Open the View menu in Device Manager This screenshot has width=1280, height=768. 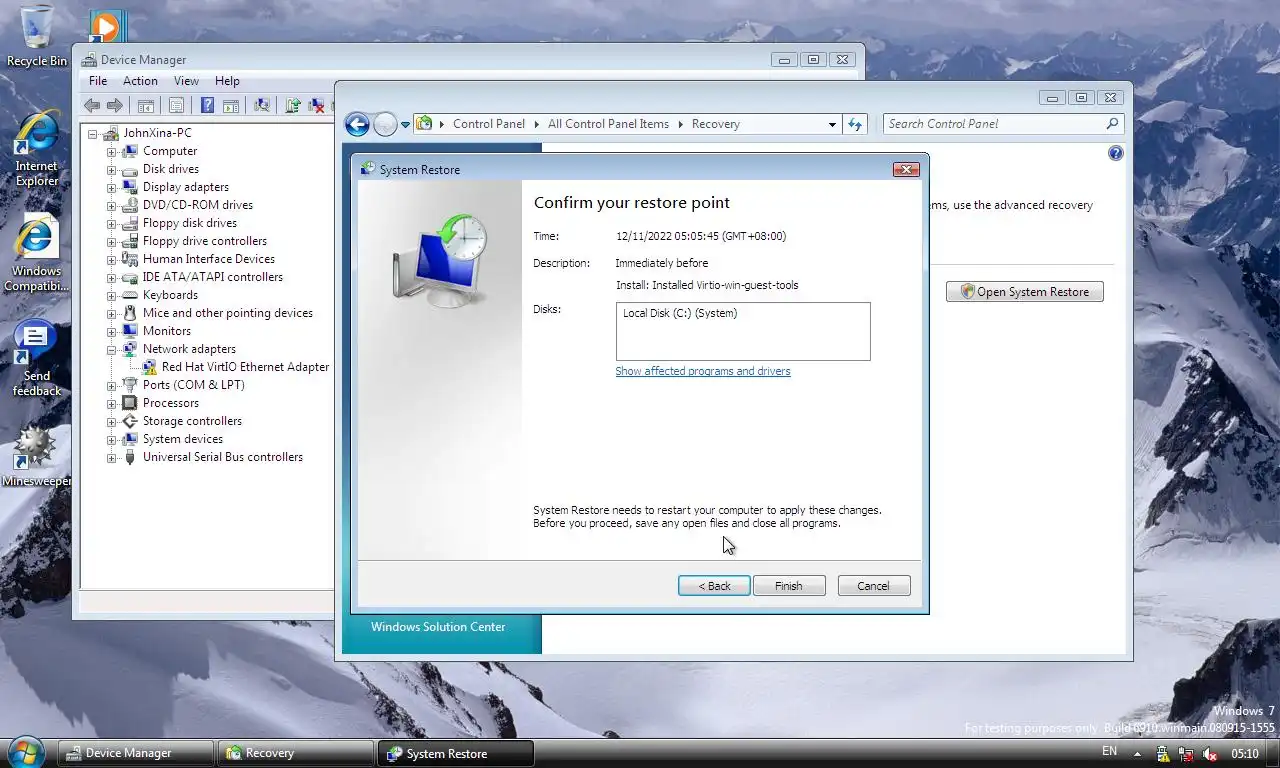click(x=186, y=81)
